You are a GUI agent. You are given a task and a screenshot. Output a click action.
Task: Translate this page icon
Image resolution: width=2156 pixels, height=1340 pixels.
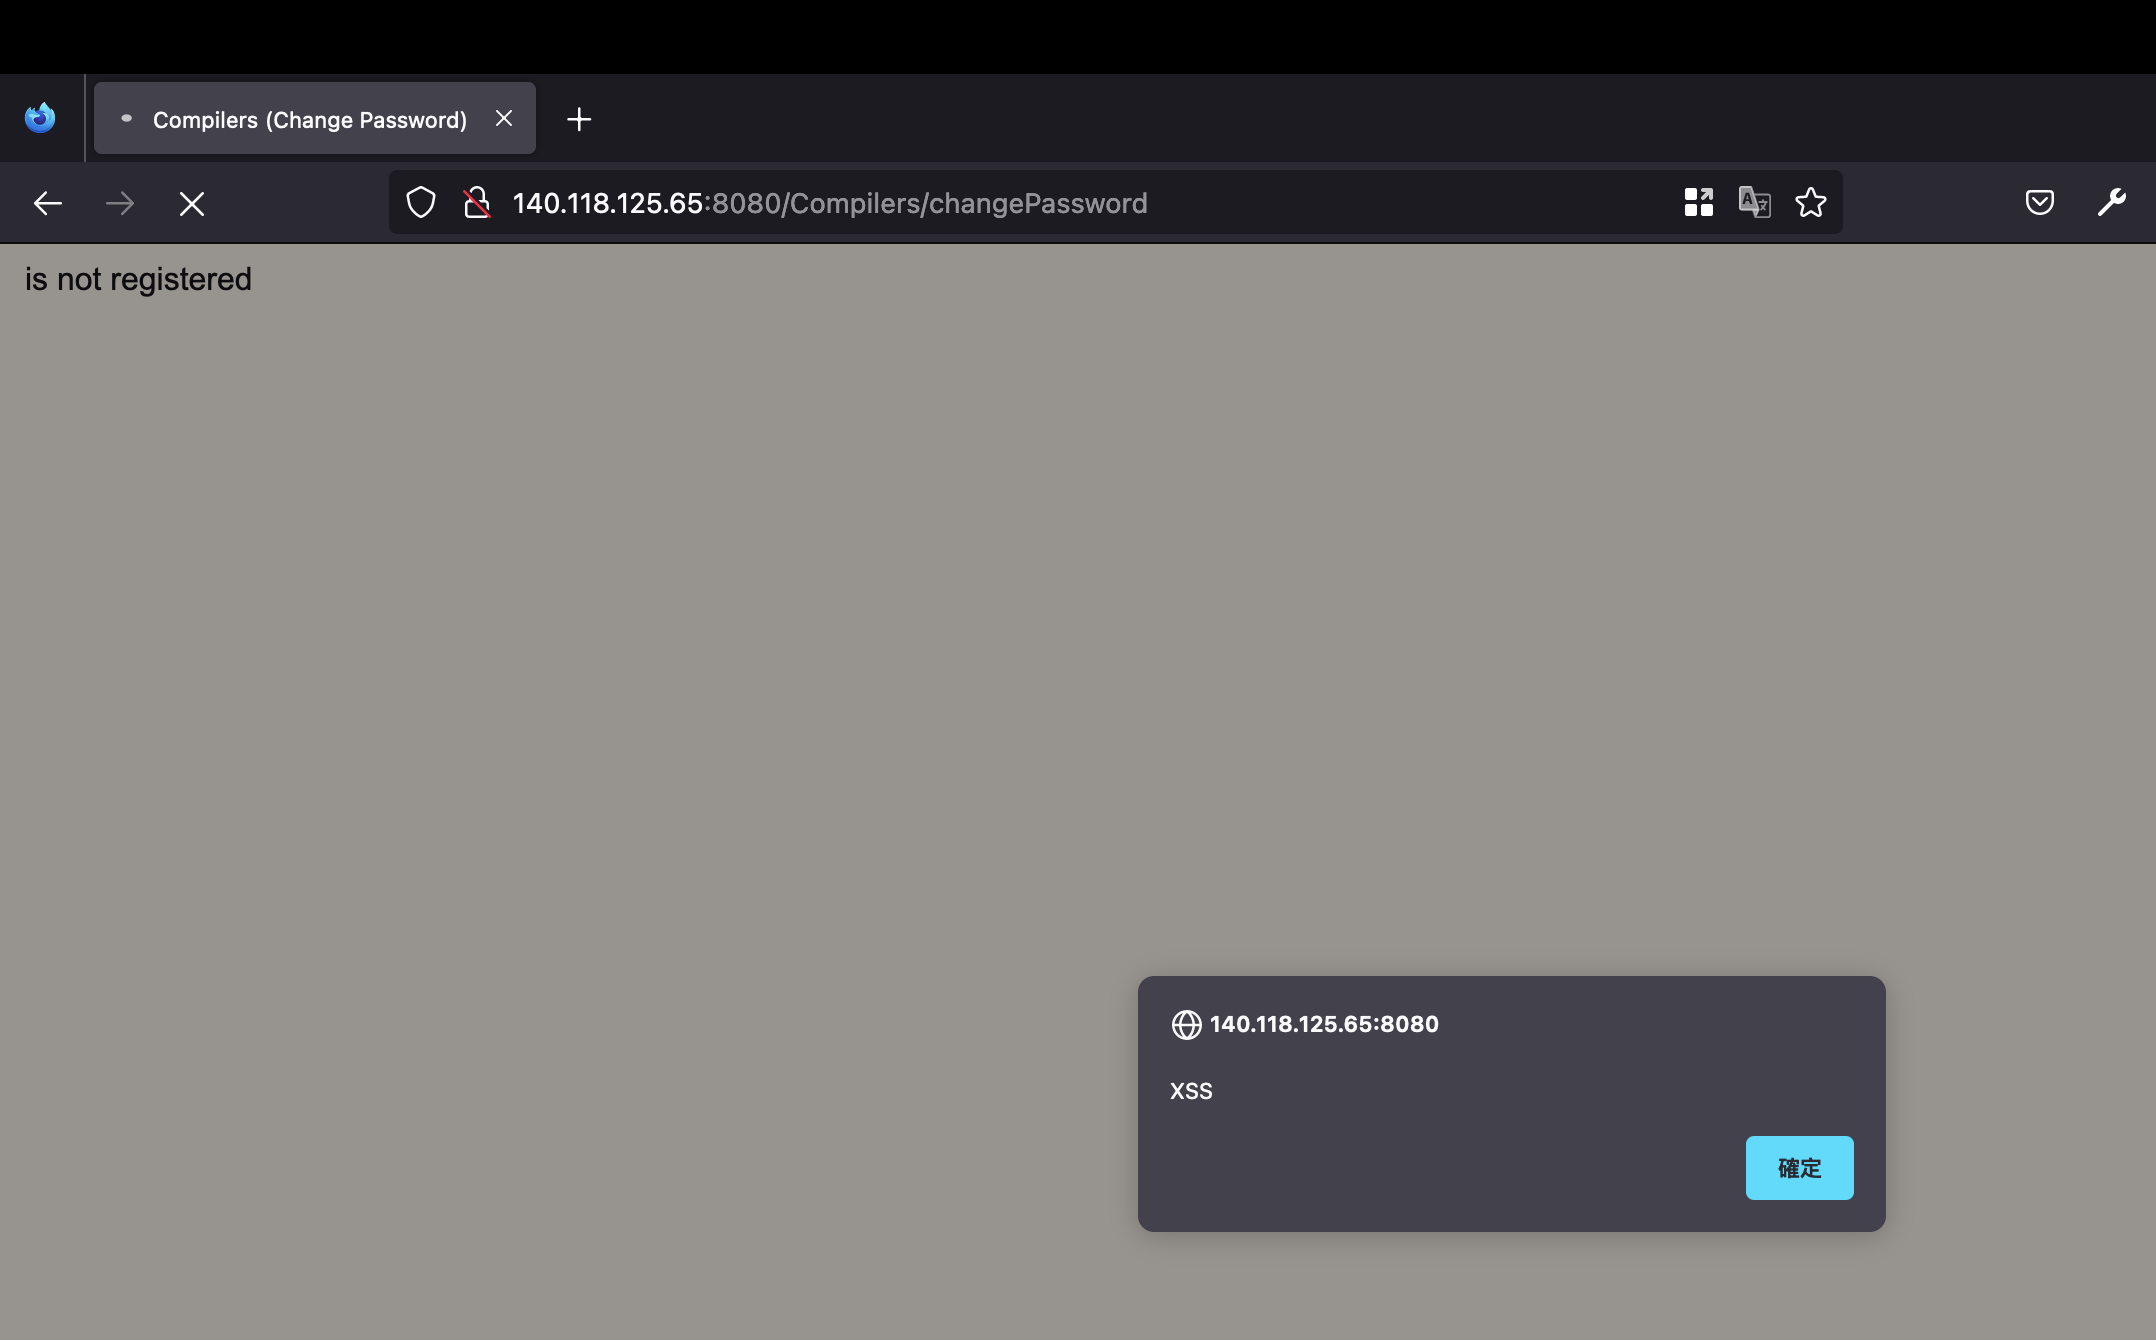point(1754,202)
